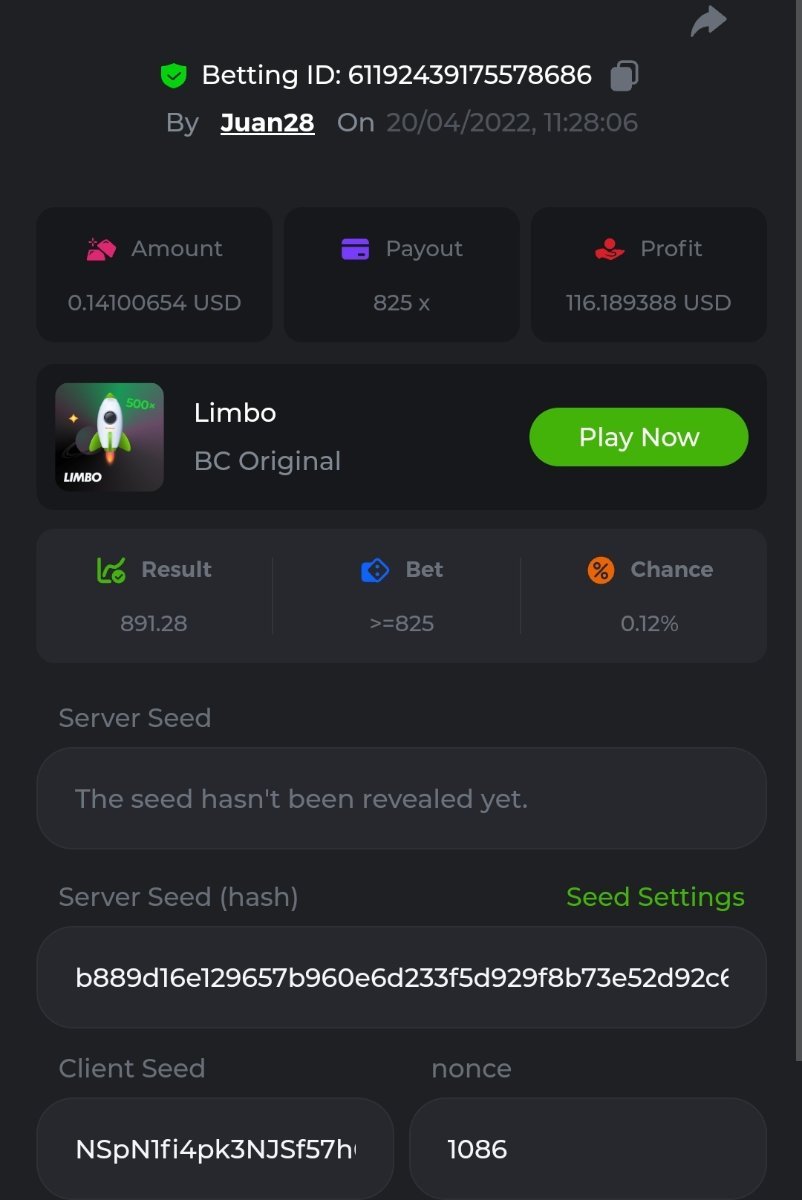Tap the share arrow icon
802x1200 pixels.
click(x=708, y=21)
